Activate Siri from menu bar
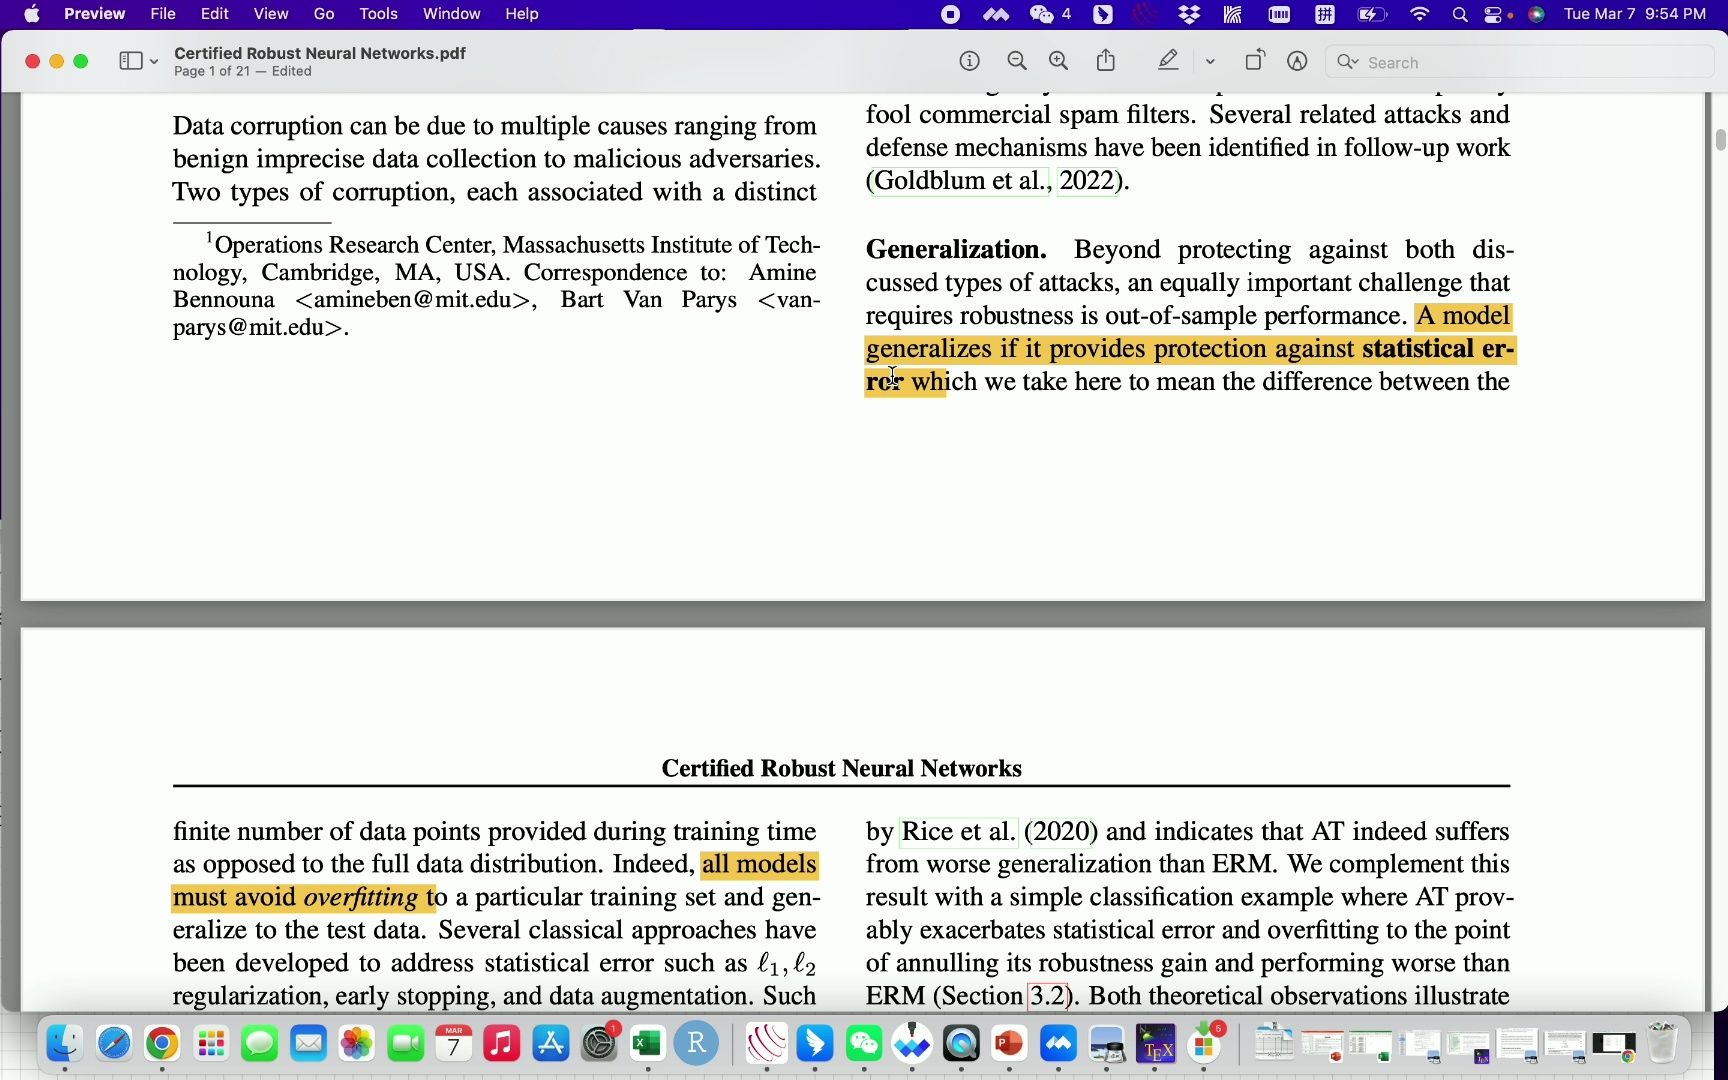The width and height of the screenshot is (1728, 1080). tap(1536, 14)
